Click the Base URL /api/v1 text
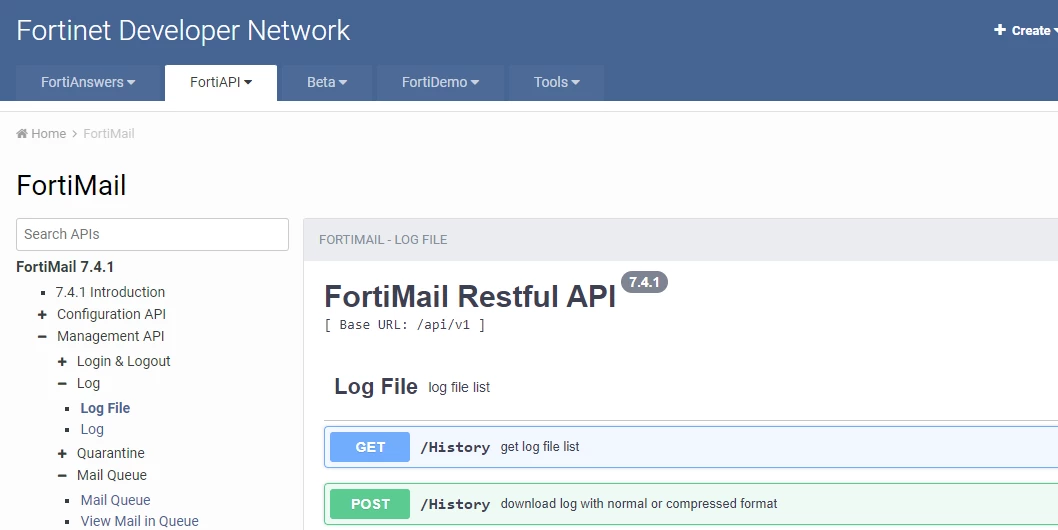 (405, 325)
